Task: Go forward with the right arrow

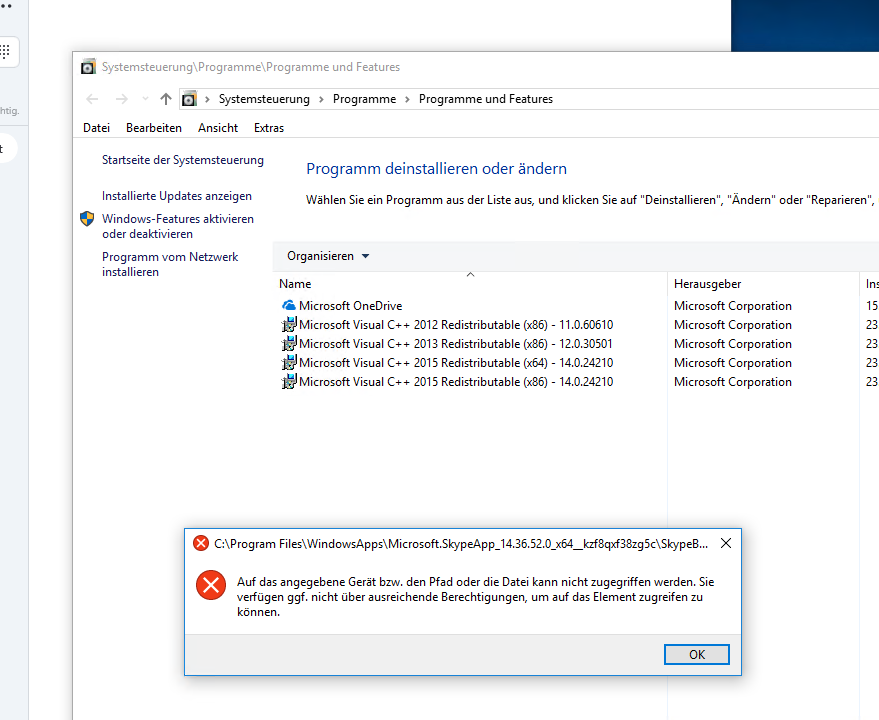Action: point(122,99)
